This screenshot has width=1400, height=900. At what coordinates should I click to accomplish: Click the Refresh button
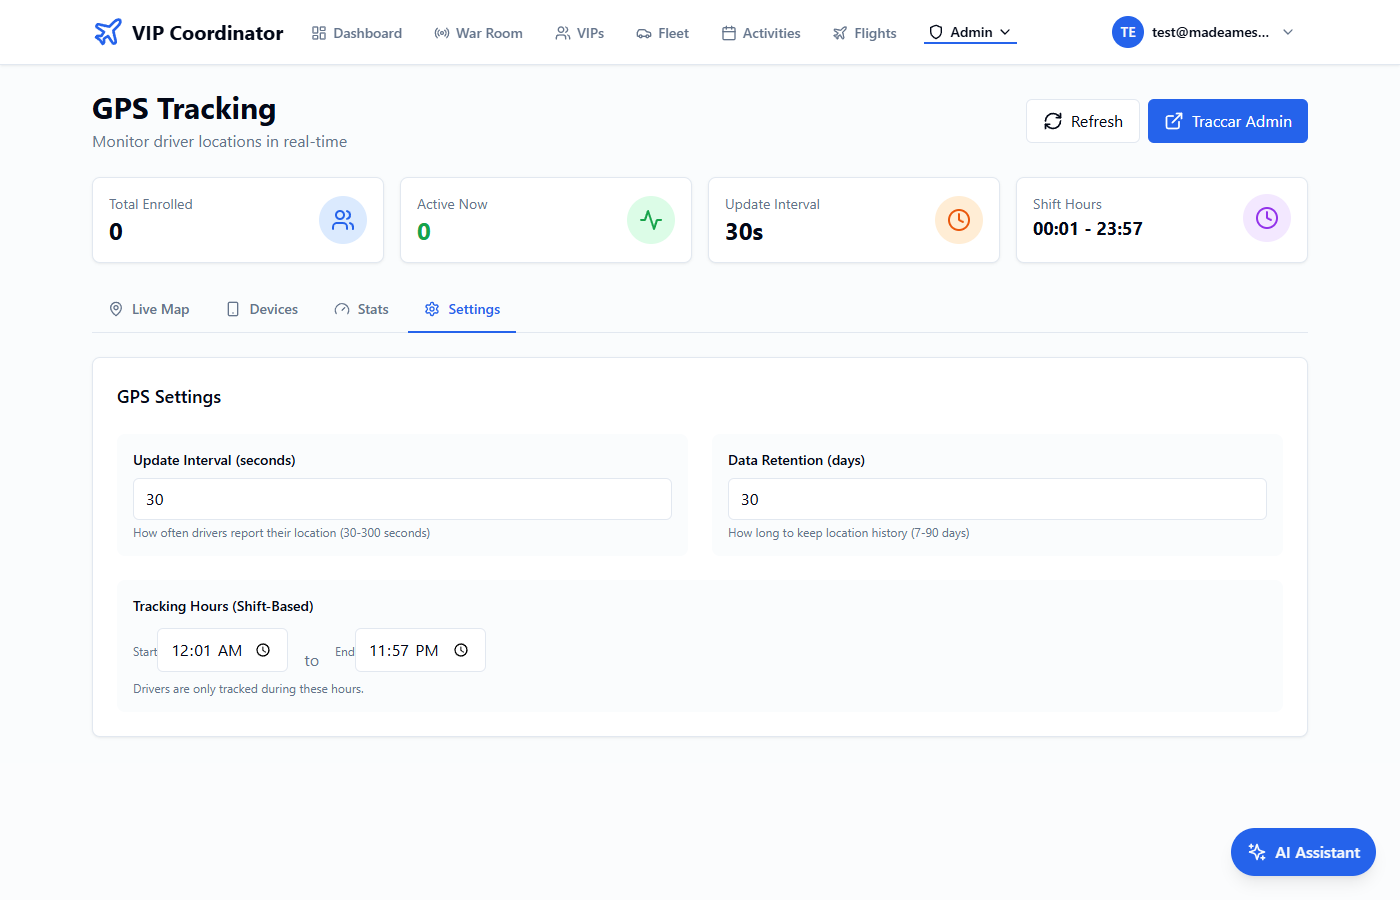click(x=1082, y=121)
